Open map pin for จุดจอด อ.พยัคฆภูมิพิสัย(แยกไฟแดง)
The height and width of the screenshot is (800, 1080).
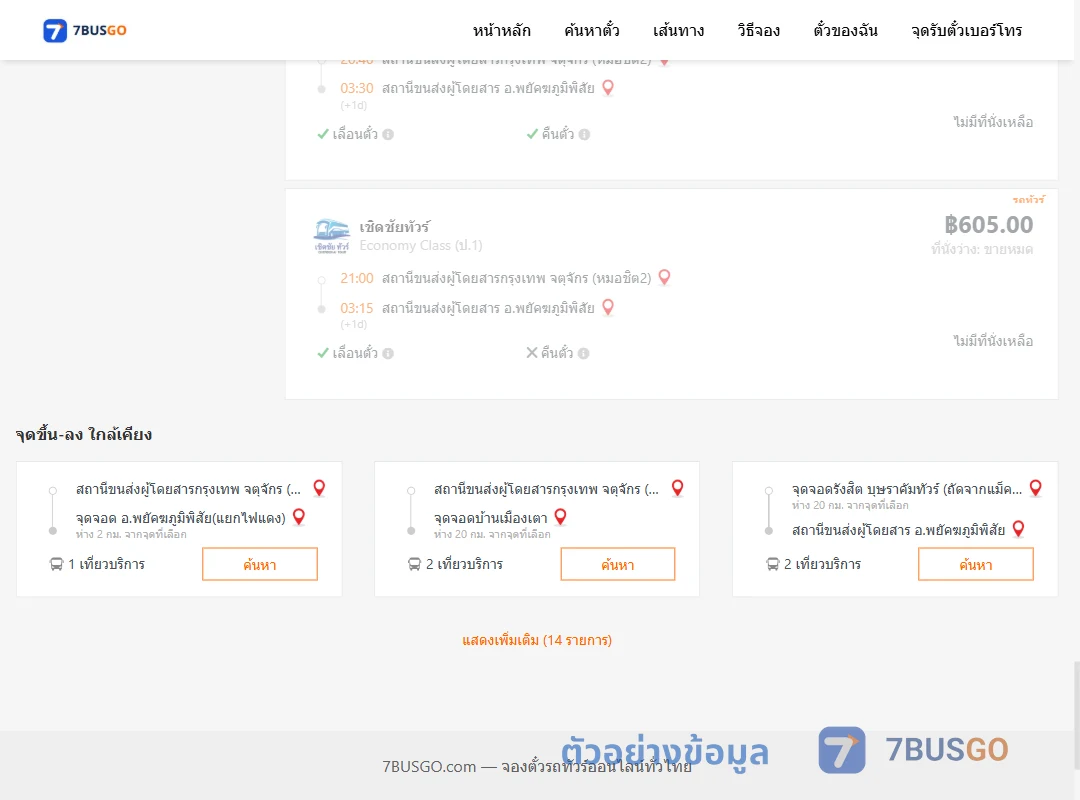[299, 517]
